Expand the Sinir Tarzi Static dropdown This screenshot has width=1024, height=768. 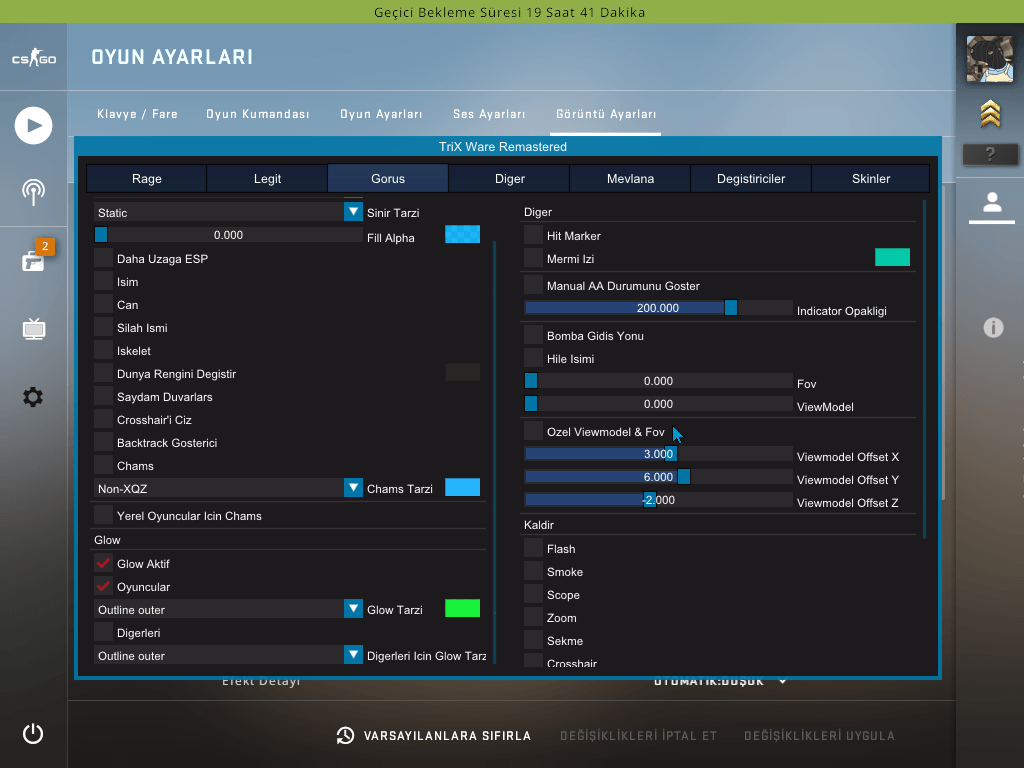coord(229,212)
